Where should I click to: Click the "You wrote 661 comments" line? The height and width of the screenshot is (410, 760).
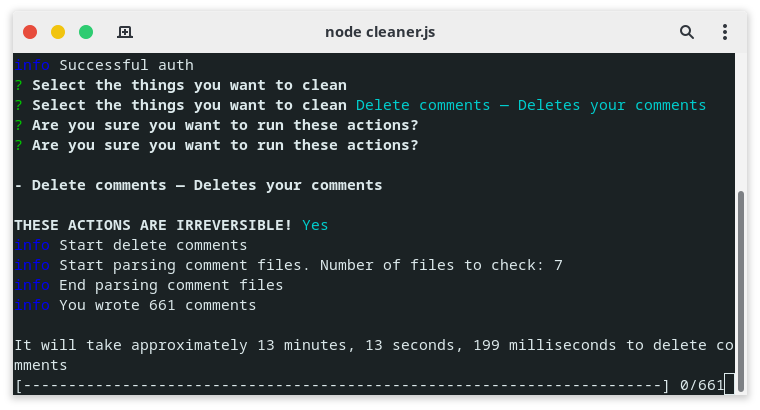(x=157, y=305)
